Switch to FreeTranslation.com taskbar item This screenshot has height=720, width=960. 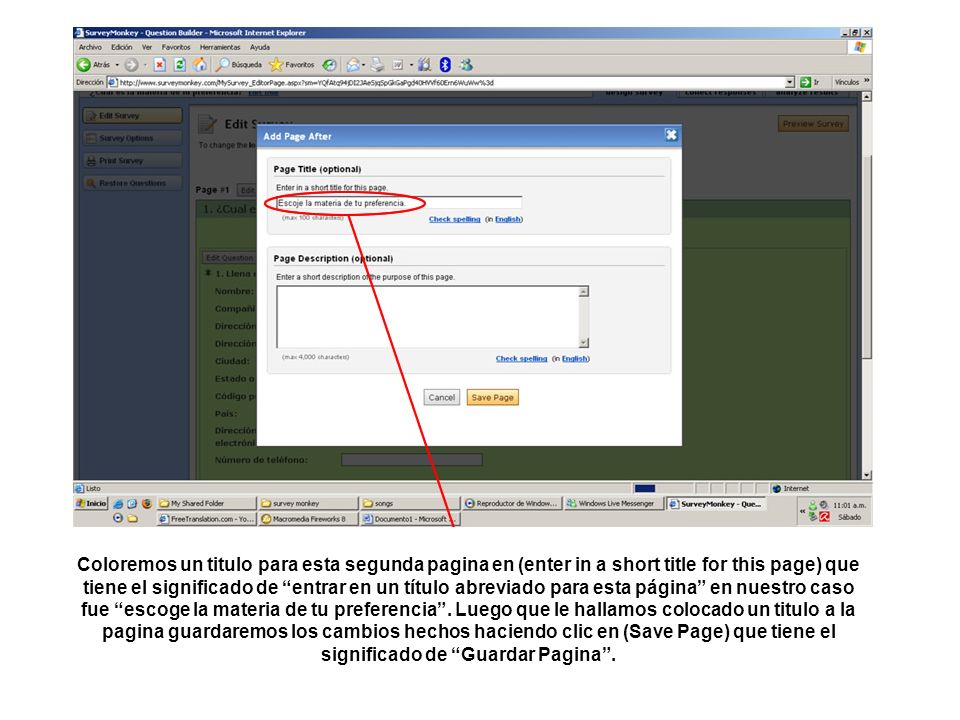click(206, 519)
